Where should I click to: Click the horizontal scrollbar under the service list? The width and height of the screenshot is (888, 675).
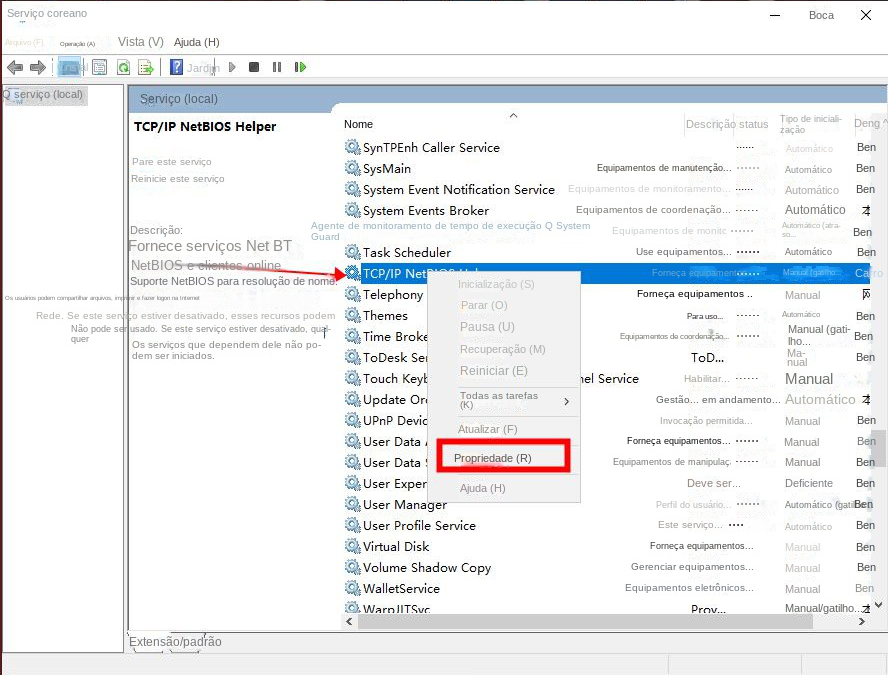tap(600, 622)
